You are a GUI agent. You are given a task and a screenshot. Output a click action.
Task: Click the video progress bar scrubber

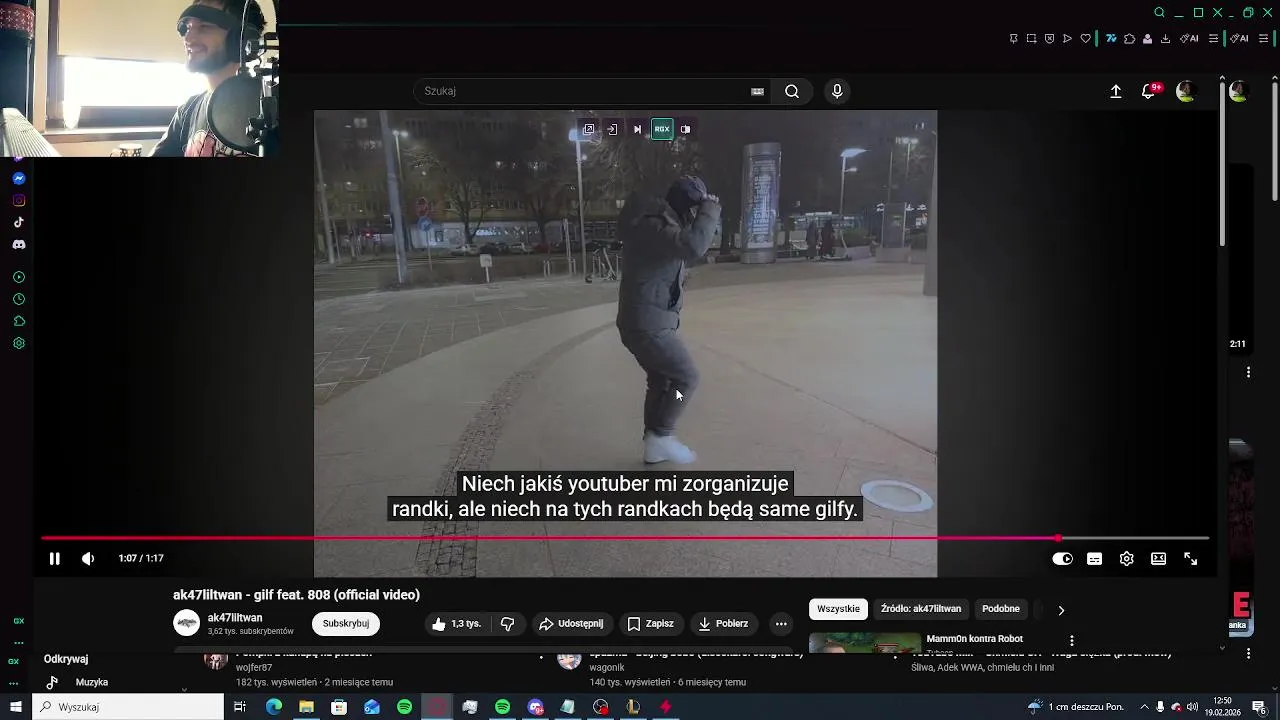1058,538
